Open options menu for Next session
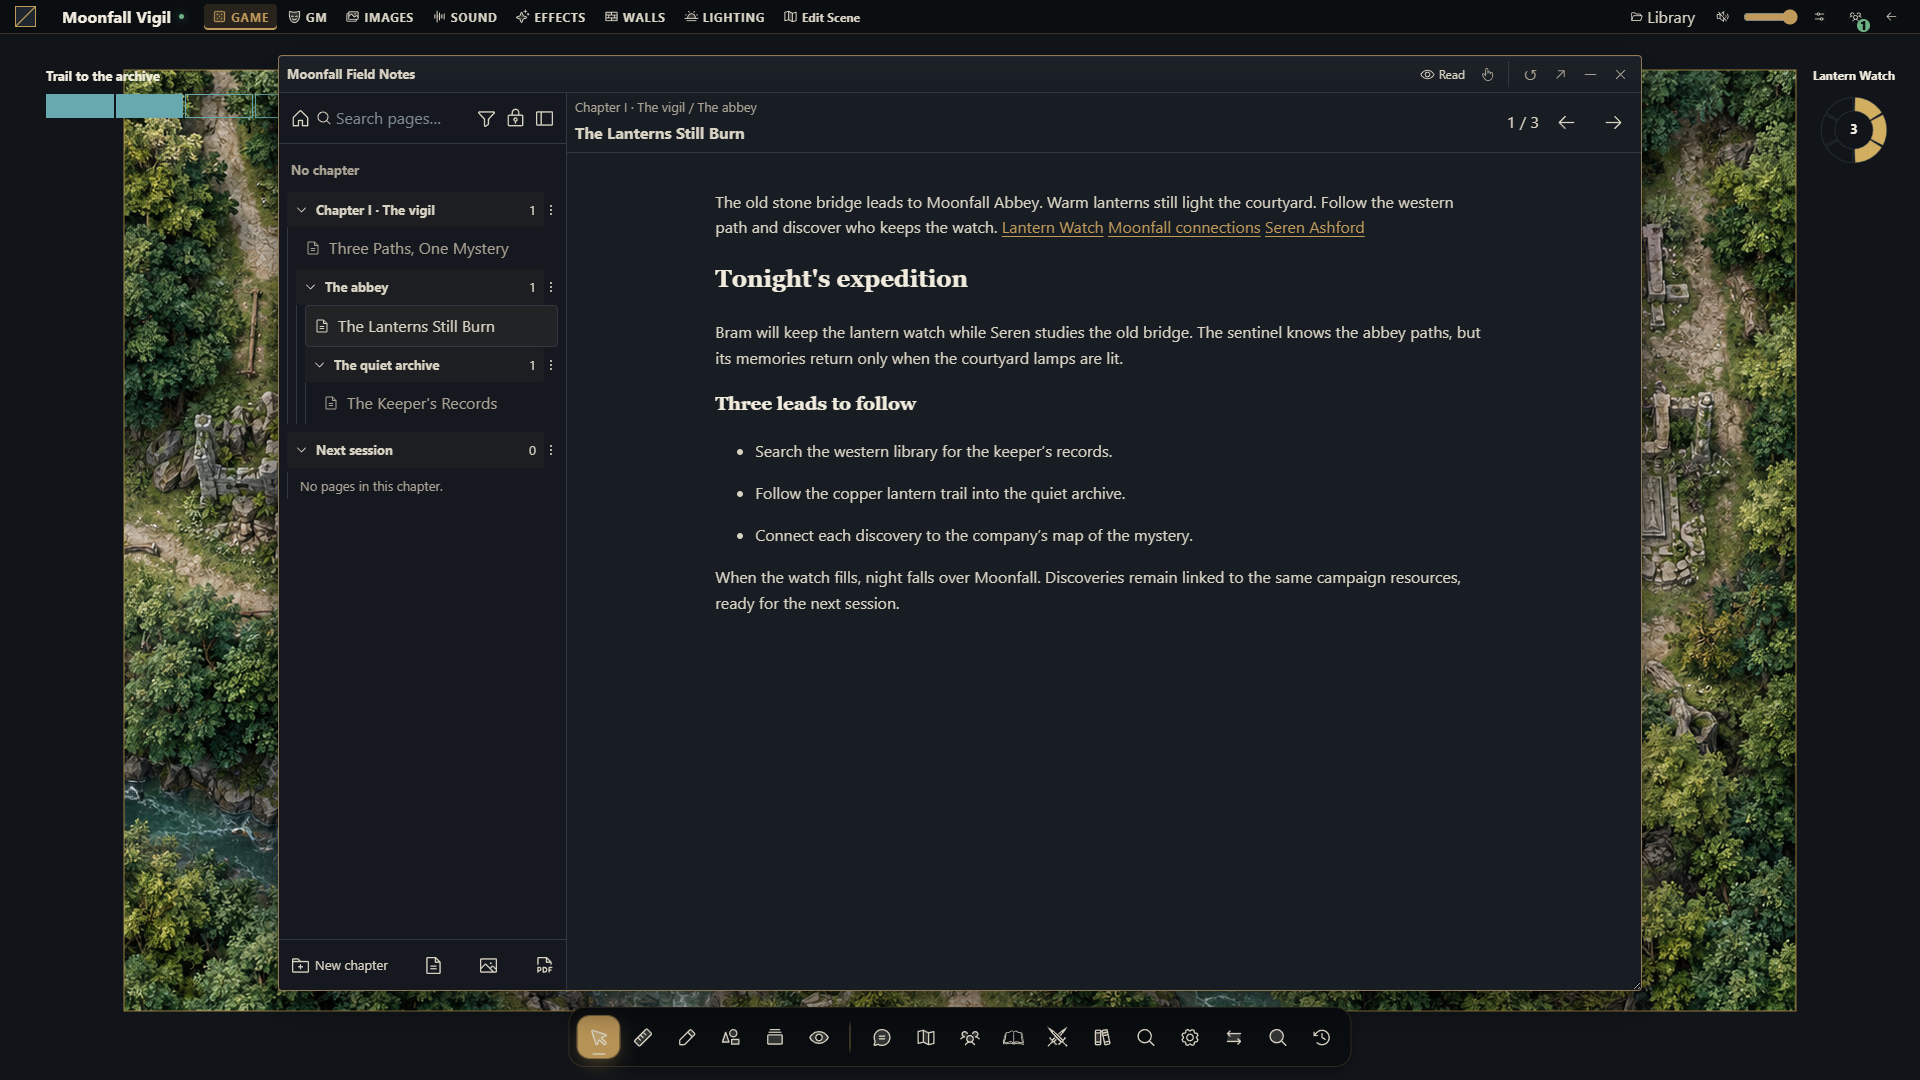The width and height of the screenshot is (1920, 1080). (x=551, y=450)
